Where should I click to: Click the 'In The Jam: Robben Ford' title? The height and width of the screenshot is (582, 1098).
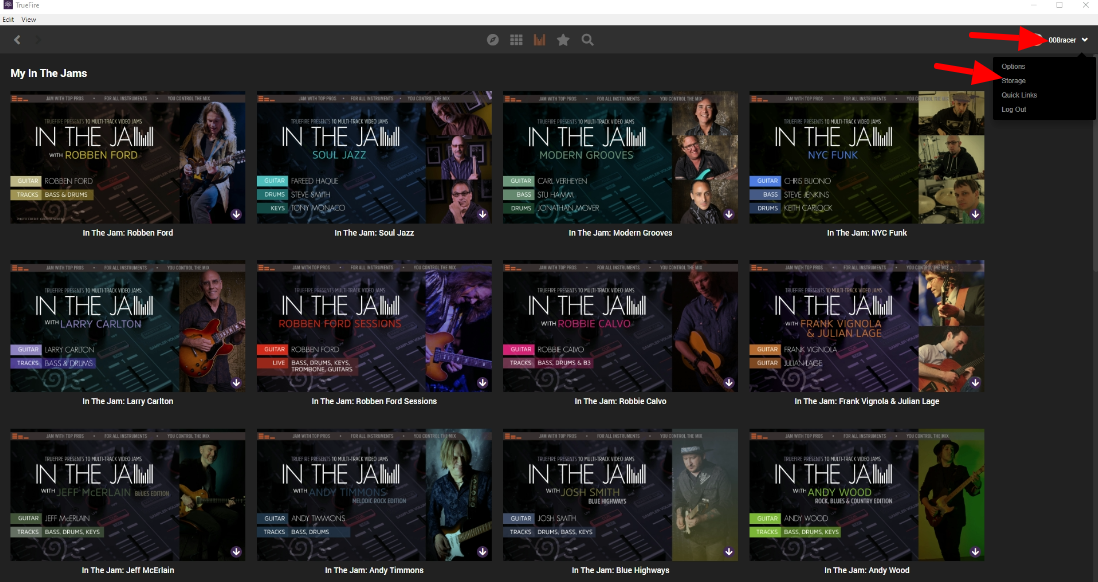pyautogui.click(x=127, y=233)
